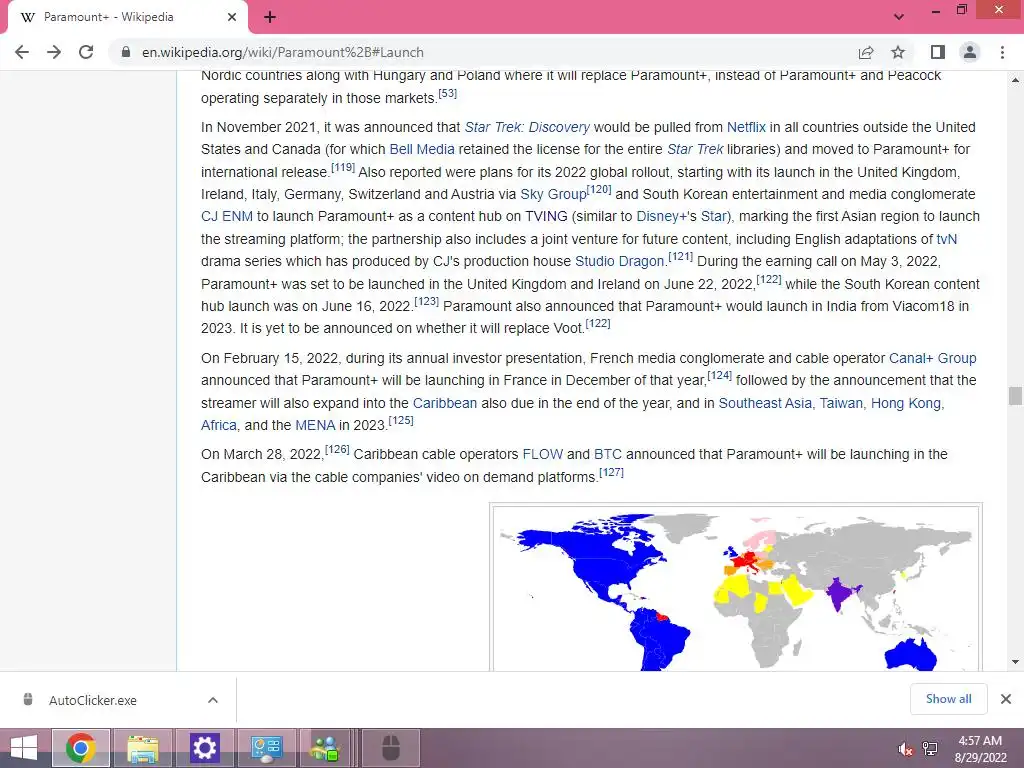The height and width of the screenshot is (768, 1024).
Task: Jump to citation [123]
Action: (x=426, y=302)
